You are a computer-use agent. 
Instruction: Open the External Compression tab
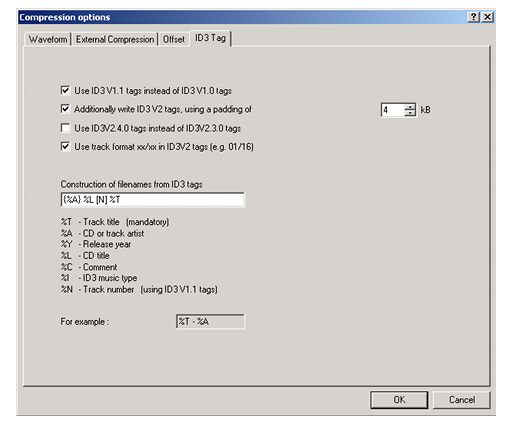click(115, 39)
